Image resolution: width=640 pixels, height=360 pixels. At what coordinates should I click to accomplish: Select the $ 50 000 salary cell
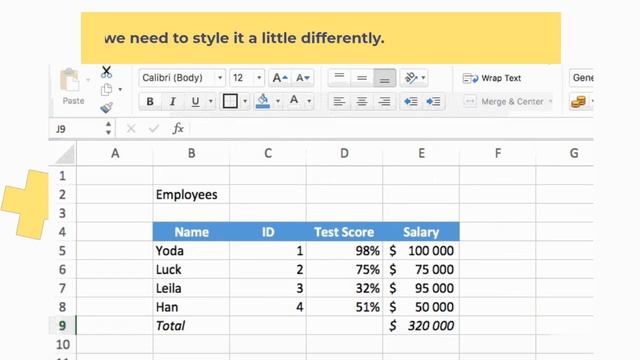[x=421, y=307]
